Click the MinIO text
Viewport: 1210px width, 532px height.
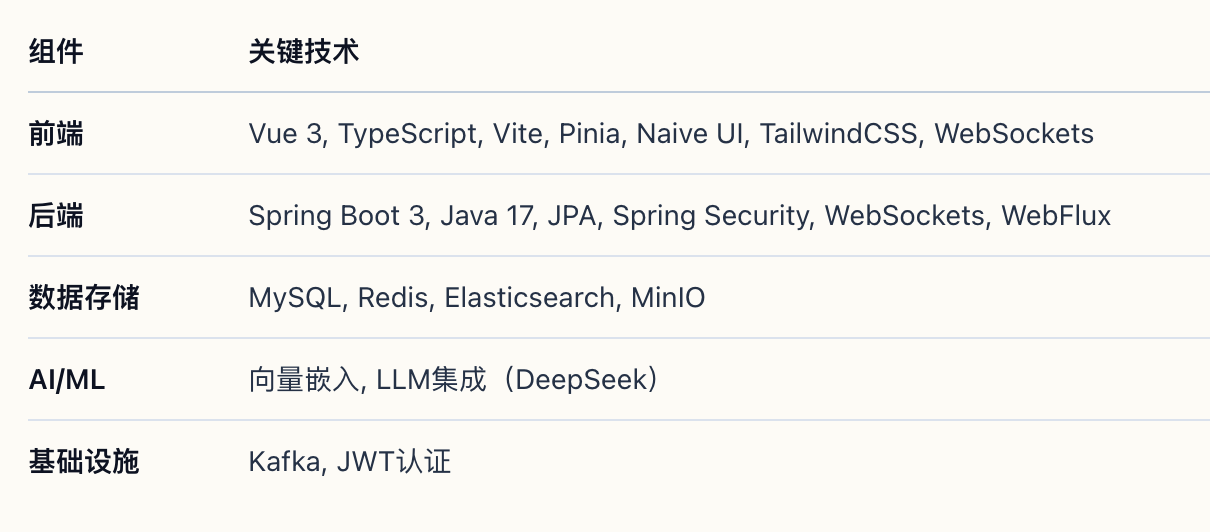tap(668, 298)
